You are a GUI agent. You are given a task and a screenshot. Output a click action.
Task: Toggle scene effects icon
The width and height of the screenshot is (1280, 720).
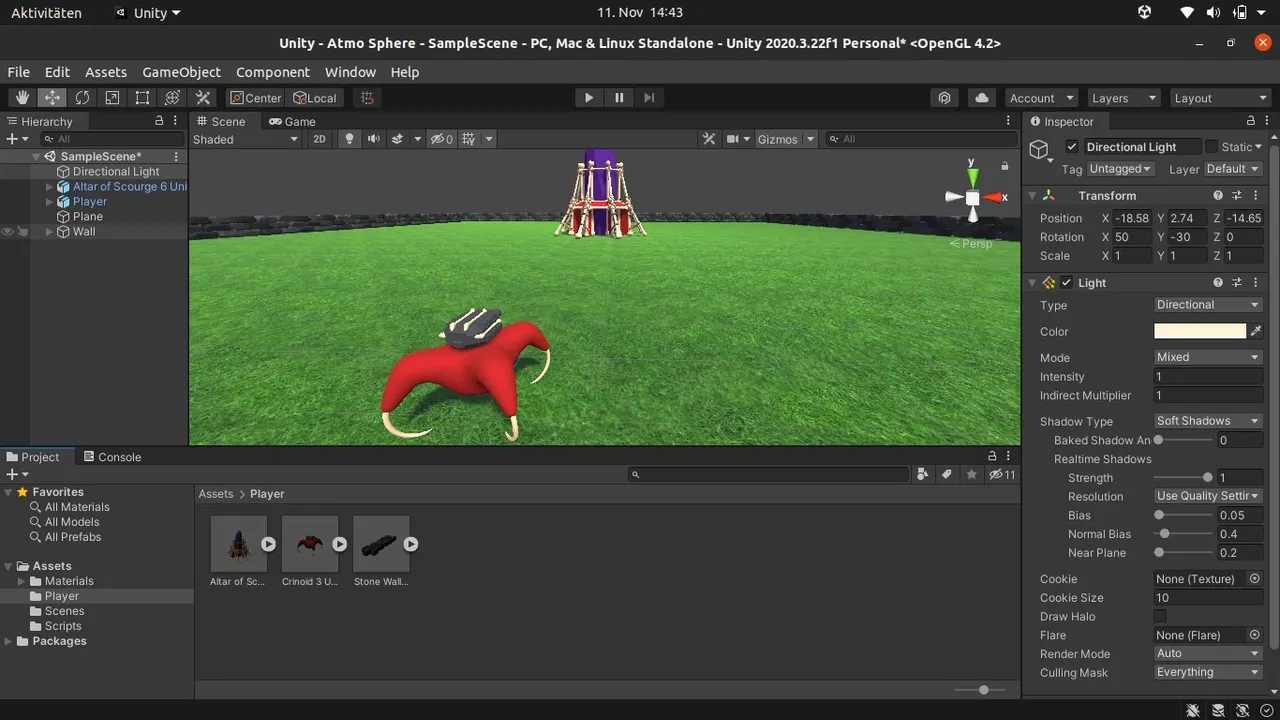397,139
